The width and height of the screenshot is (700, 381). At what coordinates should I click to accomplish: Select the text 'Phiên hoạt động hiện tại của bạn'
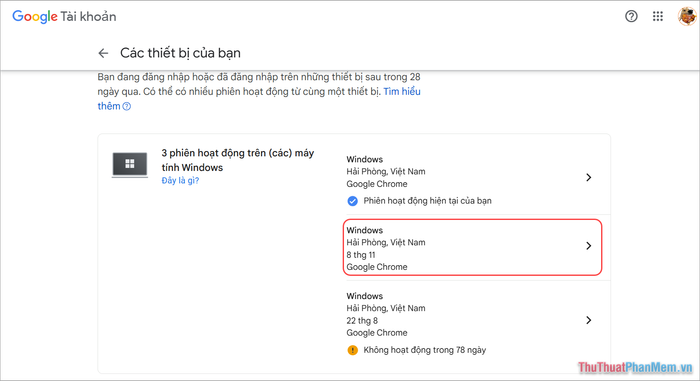coord(427,201)
